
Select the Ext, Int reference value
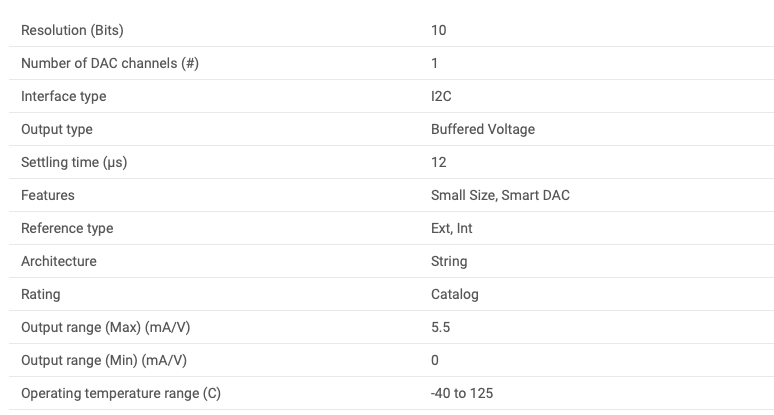click(451, 228)
